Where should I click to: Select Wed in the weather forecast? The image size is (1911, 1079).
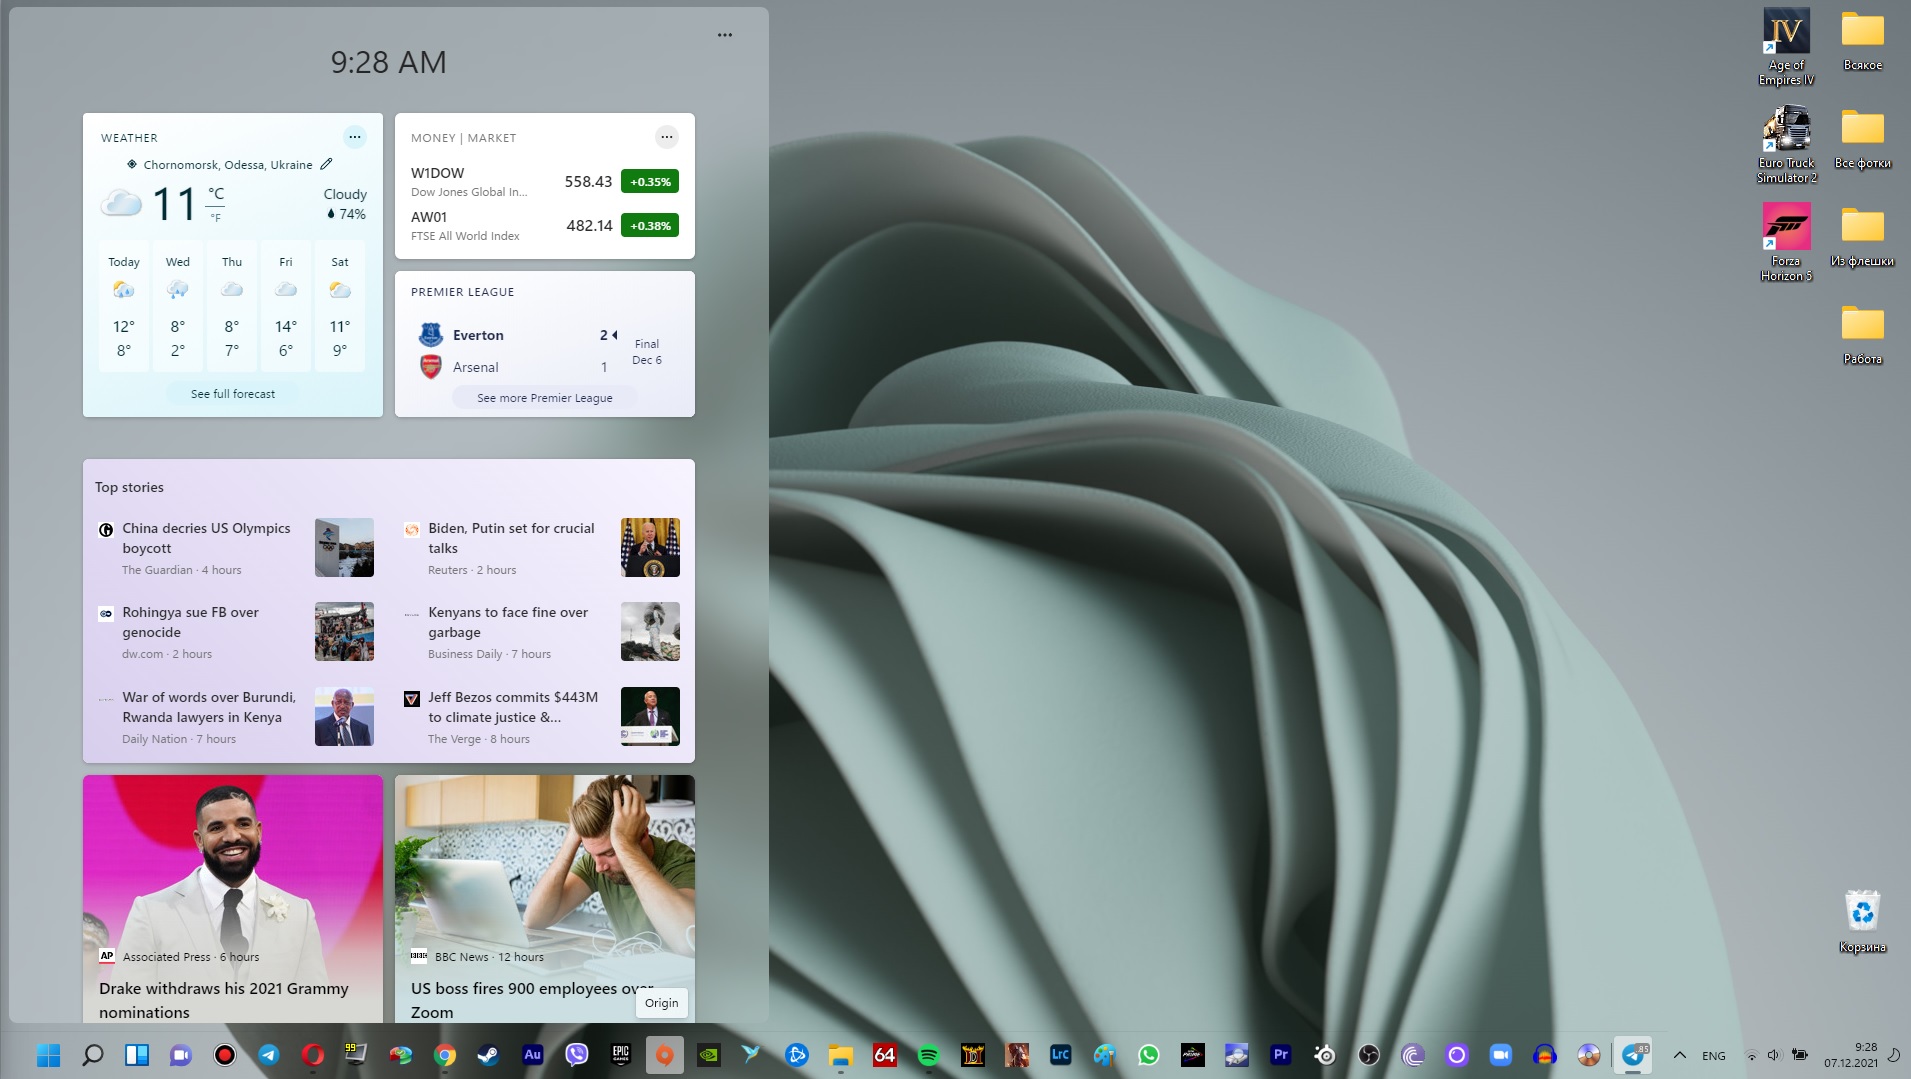pyautogui.click(x=178, y=305)
